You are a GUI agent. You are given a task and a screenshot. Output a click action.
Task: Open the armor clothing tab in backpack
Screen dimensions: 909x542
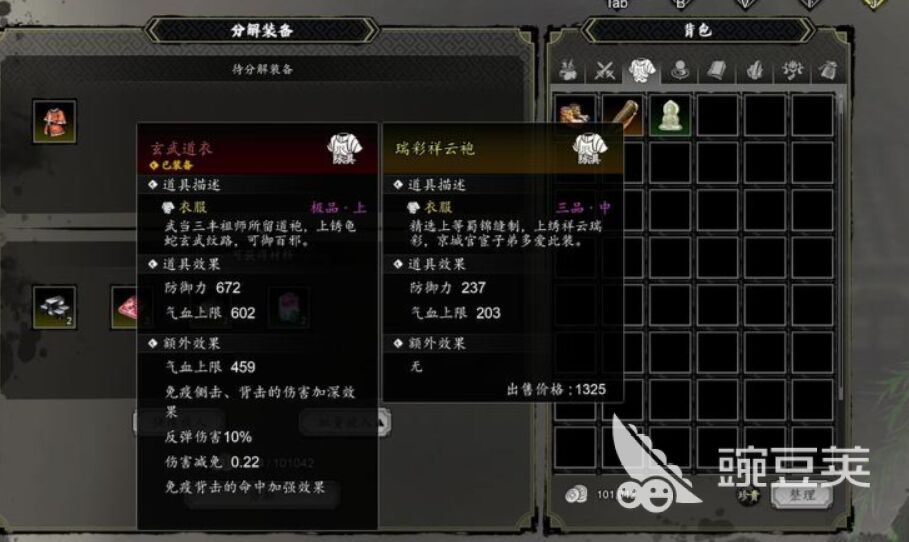tap(642, 70)
